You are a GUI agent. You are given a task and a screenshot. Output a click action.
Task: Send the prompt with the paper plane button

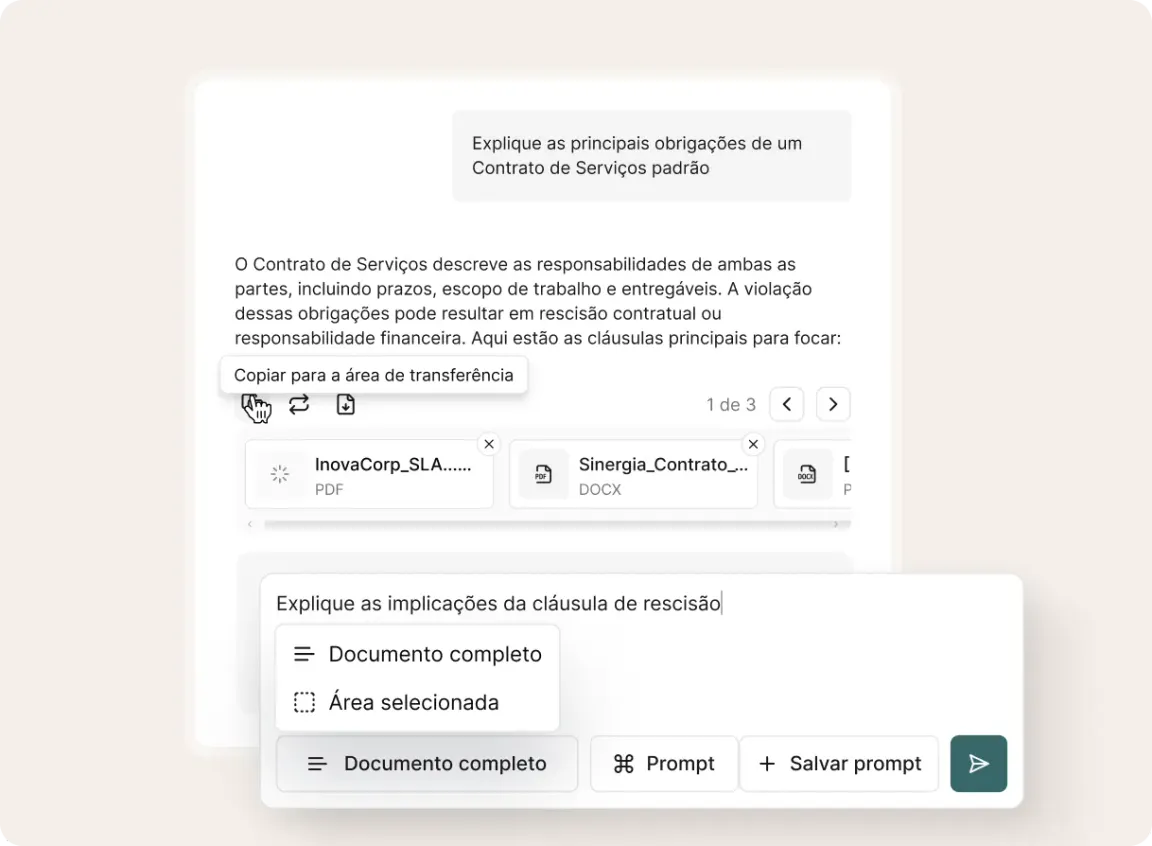[978, 764]
